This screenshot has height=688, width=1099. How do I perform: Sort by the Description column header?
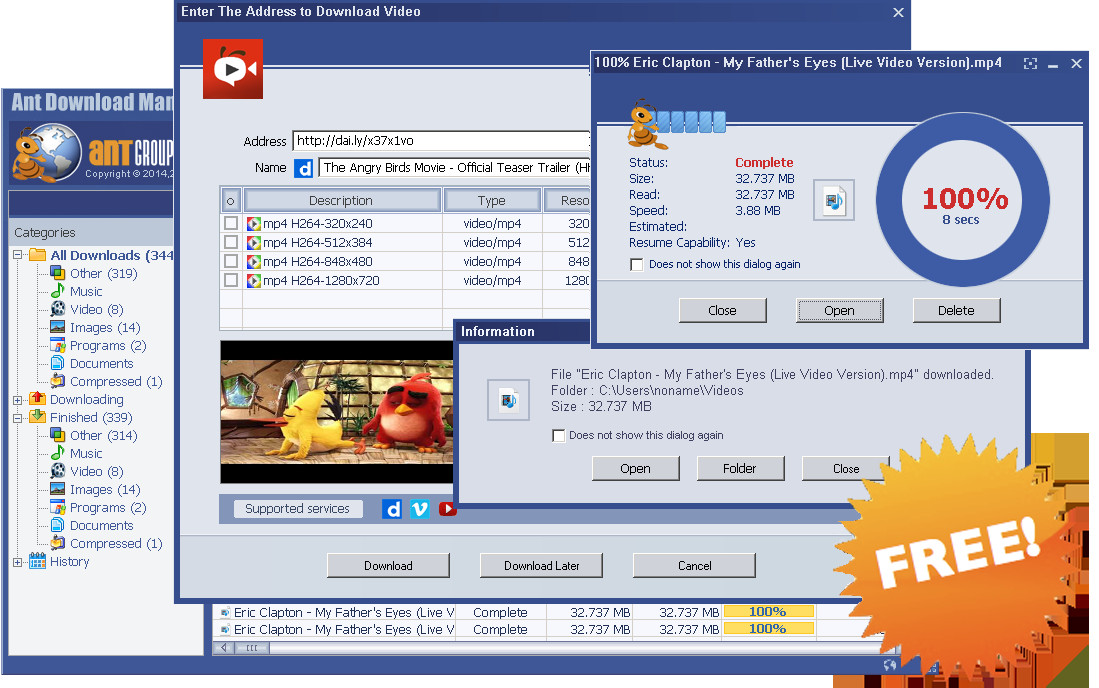point(342,200)
